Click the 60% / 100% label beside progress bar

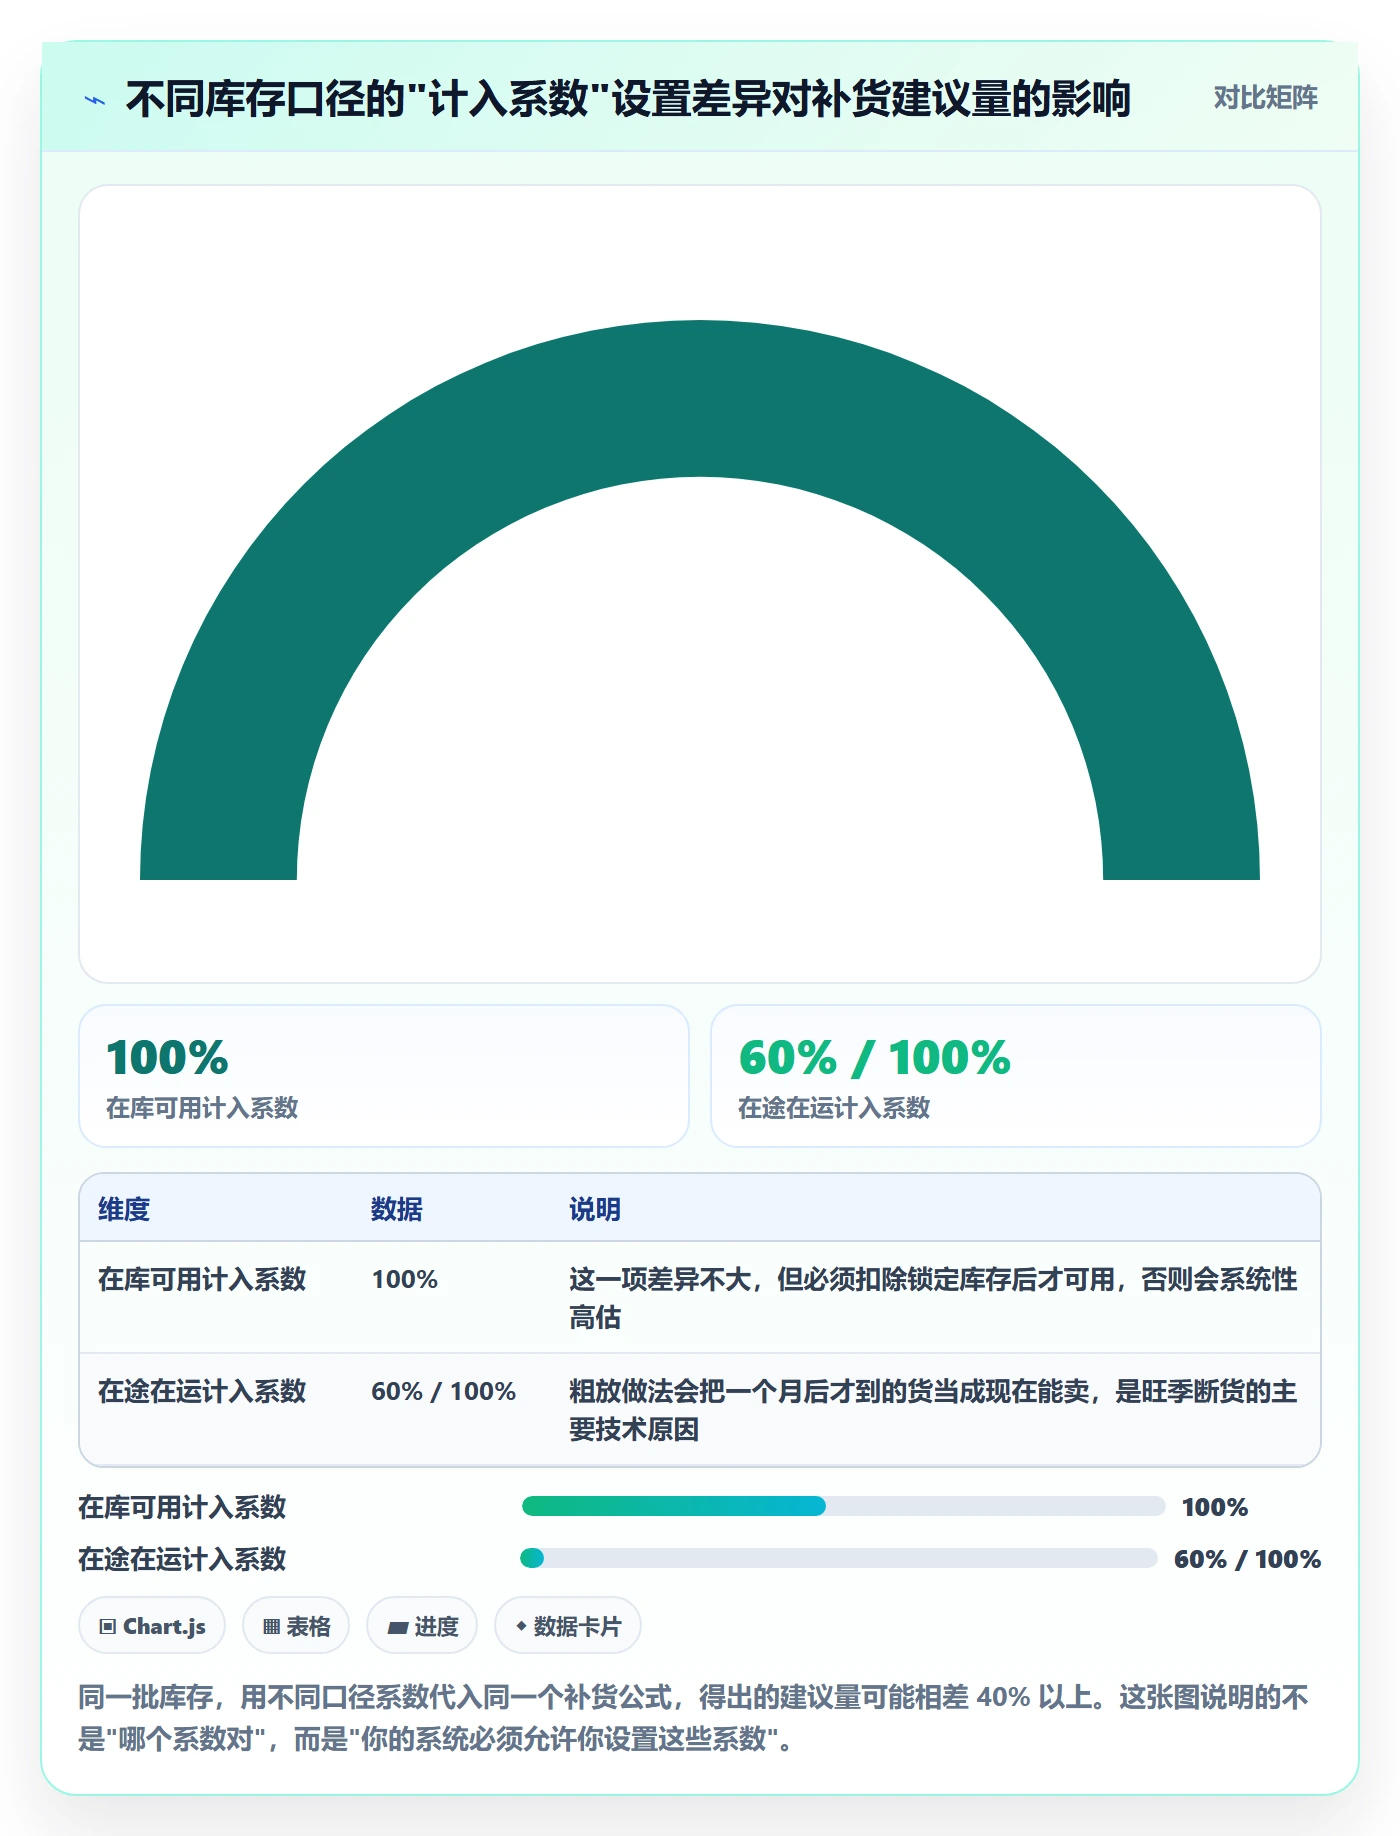pyautogui.click(x=1247, y=1559)
